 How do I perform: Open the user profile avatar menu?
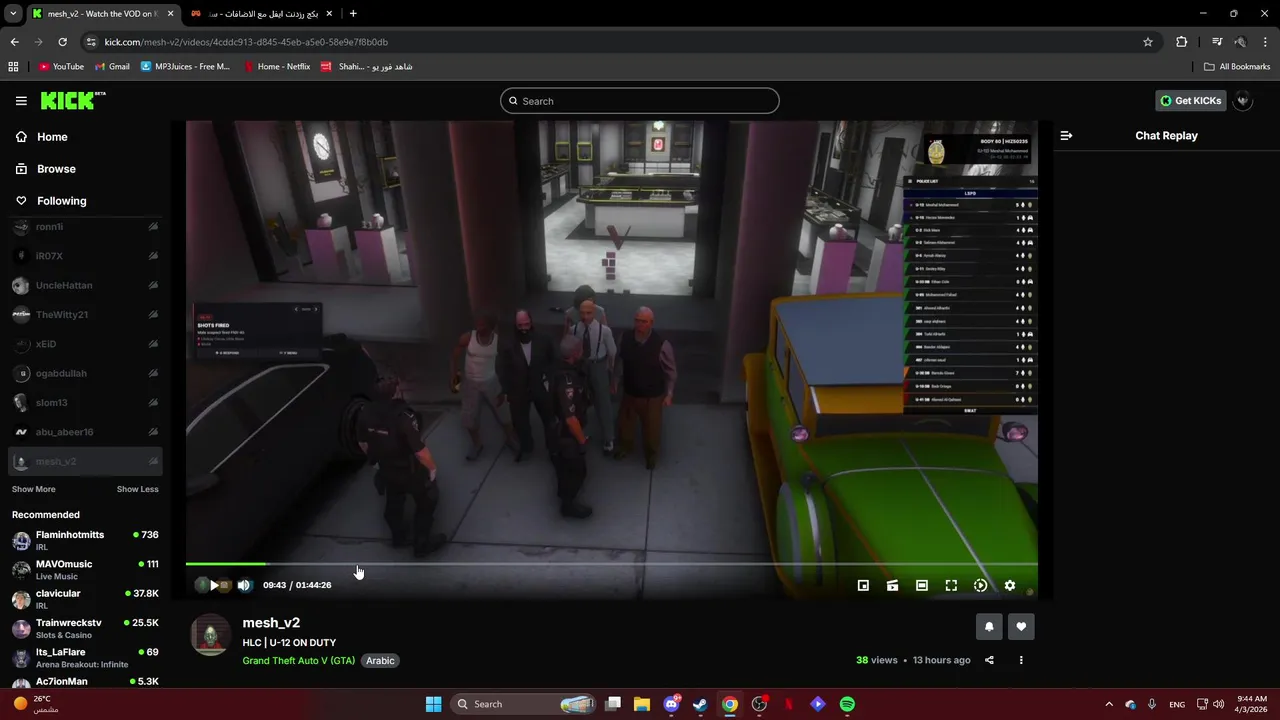point(1243,101)
